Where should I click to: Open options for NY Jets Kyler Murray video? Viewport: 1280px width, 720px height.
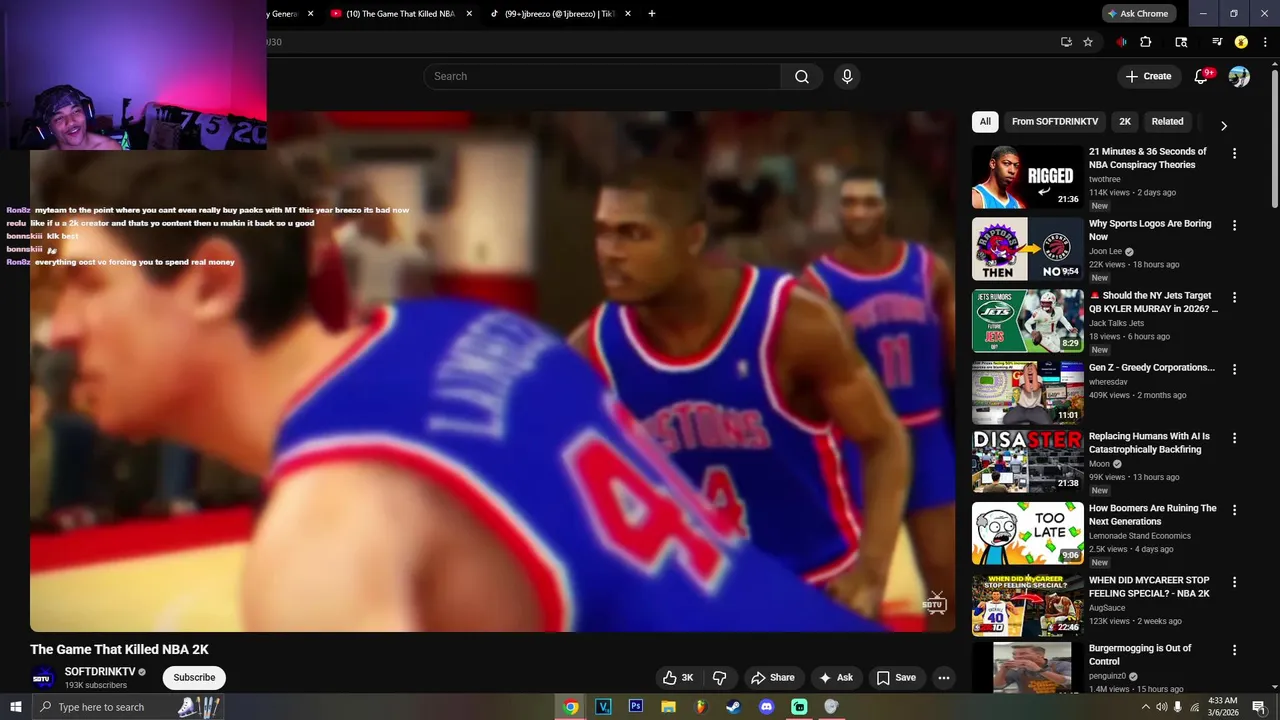point(1234,298)
